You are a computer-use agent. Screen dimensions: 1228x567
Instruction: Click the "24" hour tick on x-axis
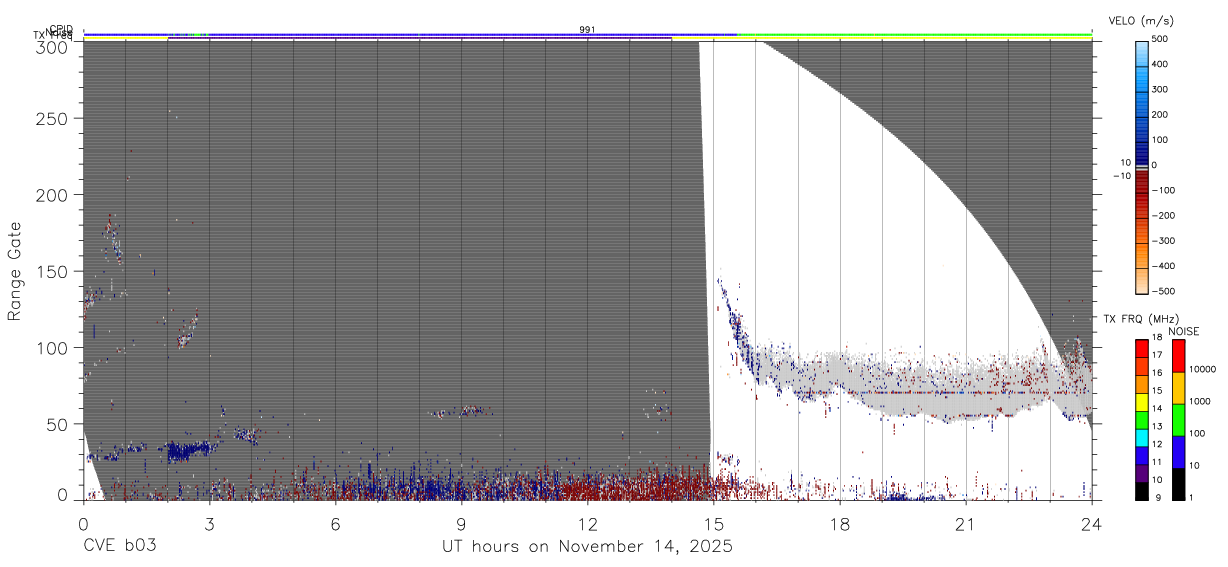[x=1092, y=523]
